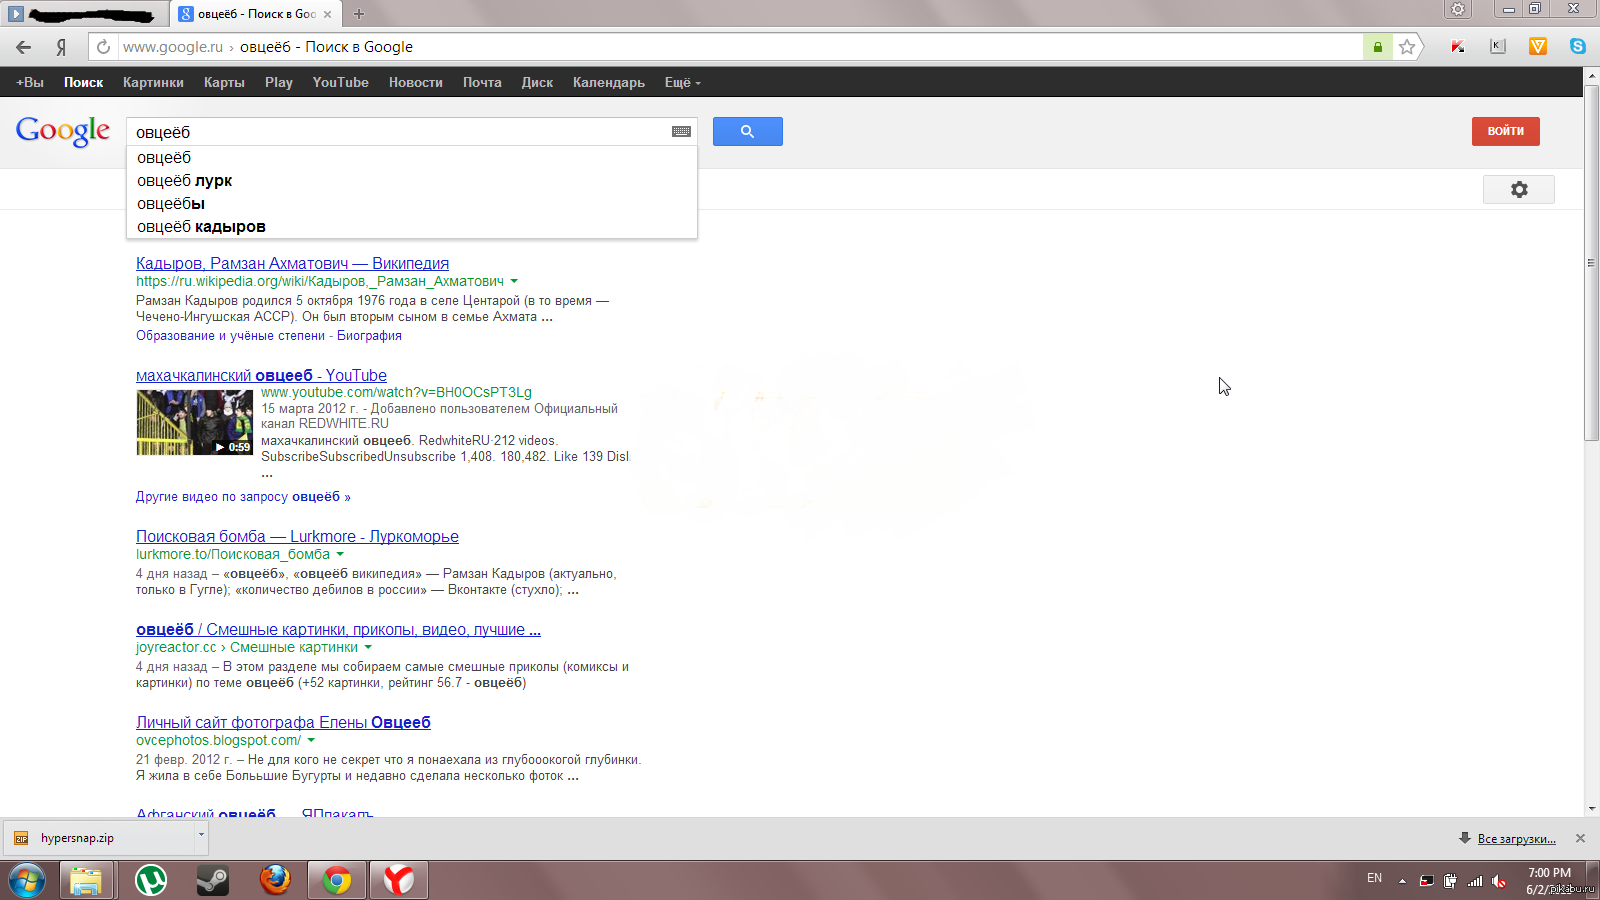This screenshot has height=900, width=1600.
Task: Run the search with the blue magnifier button
Action: tap(747, 131)
